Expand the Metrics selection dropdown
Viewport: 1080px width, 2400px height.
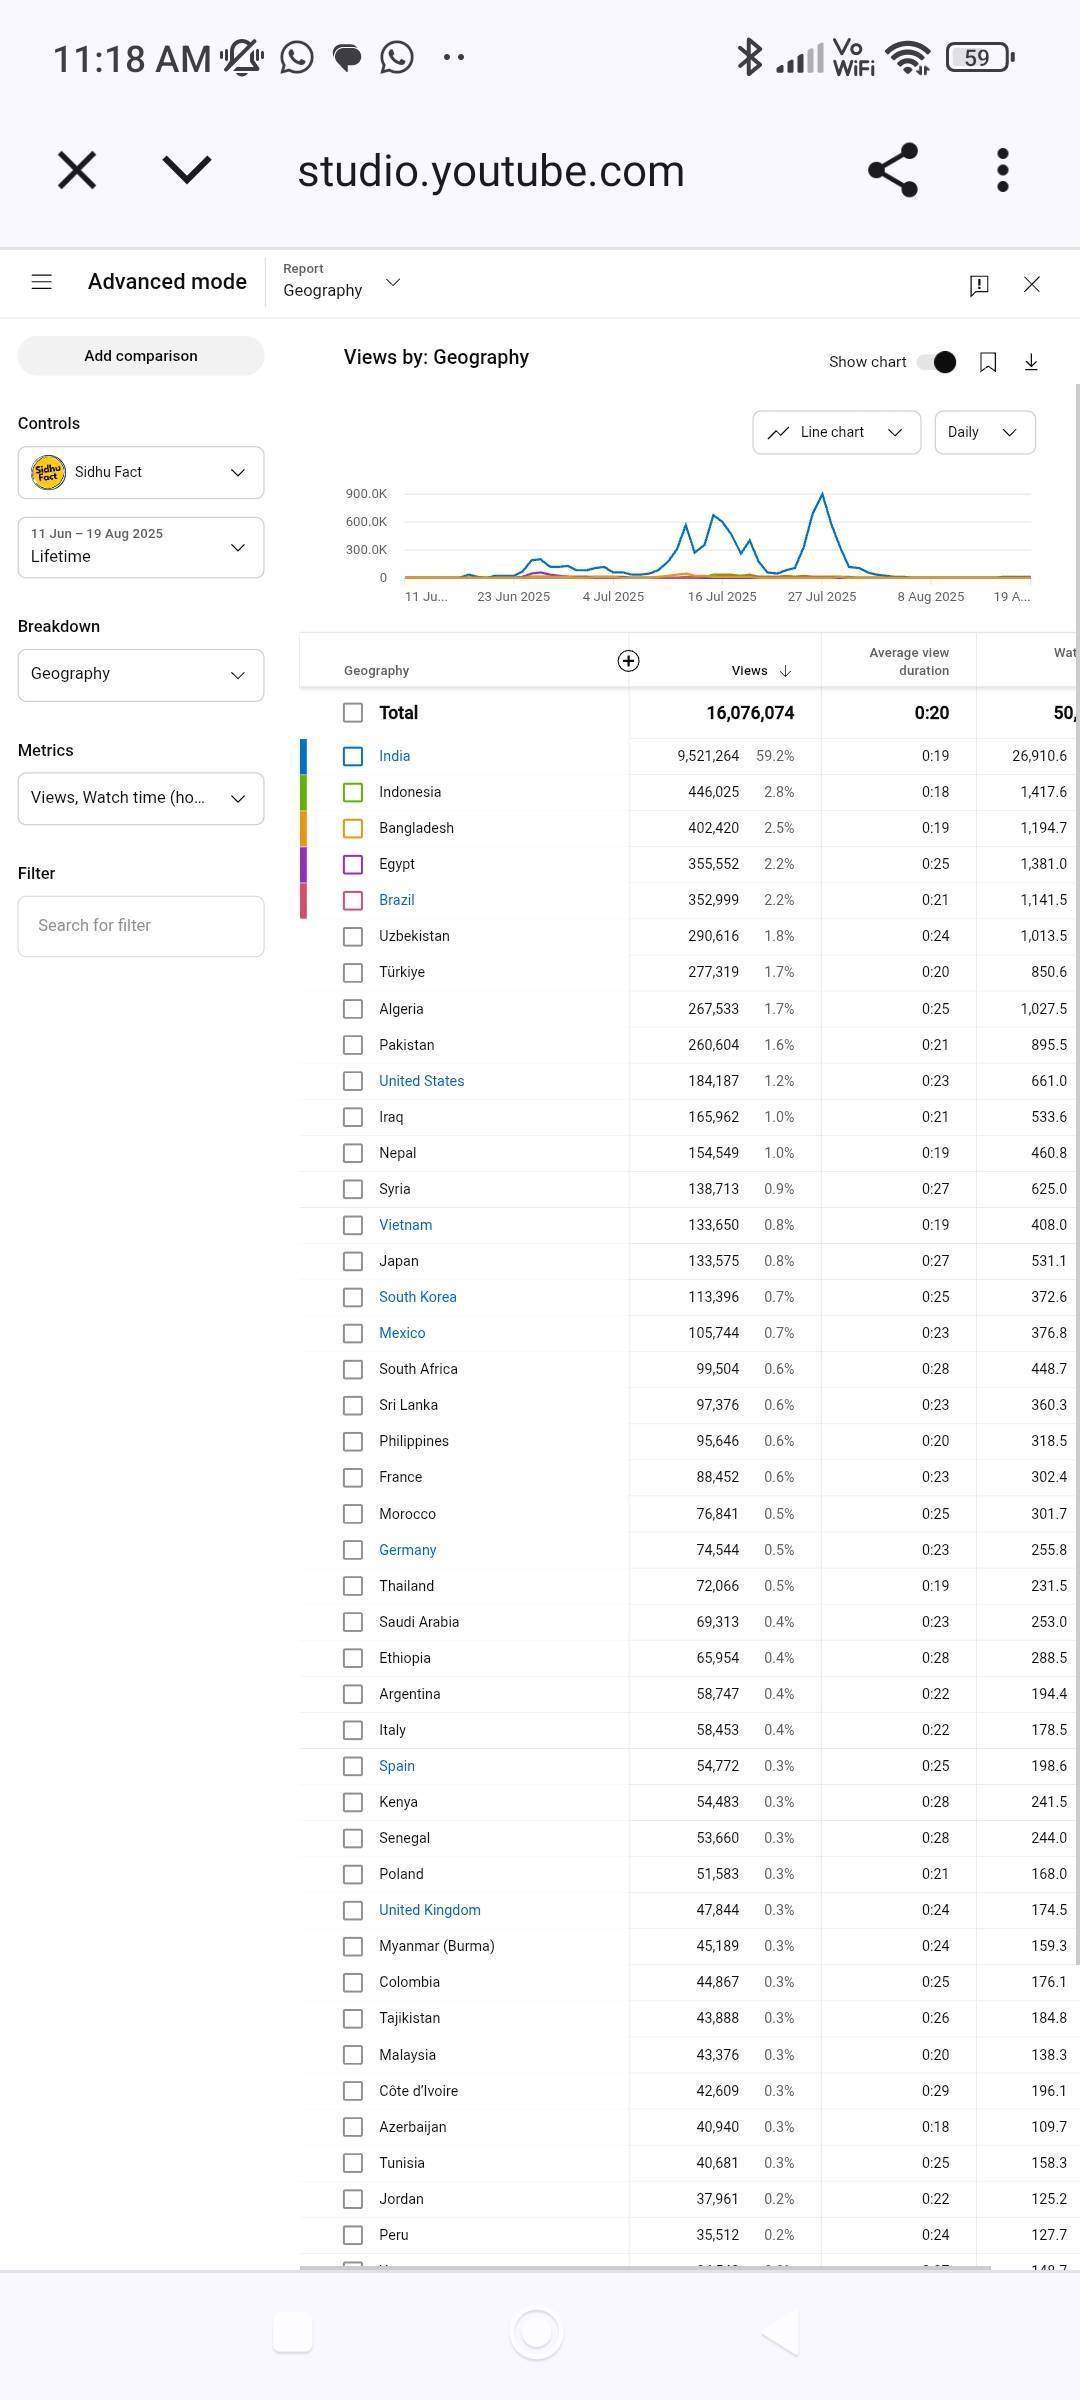click(141, 798)
